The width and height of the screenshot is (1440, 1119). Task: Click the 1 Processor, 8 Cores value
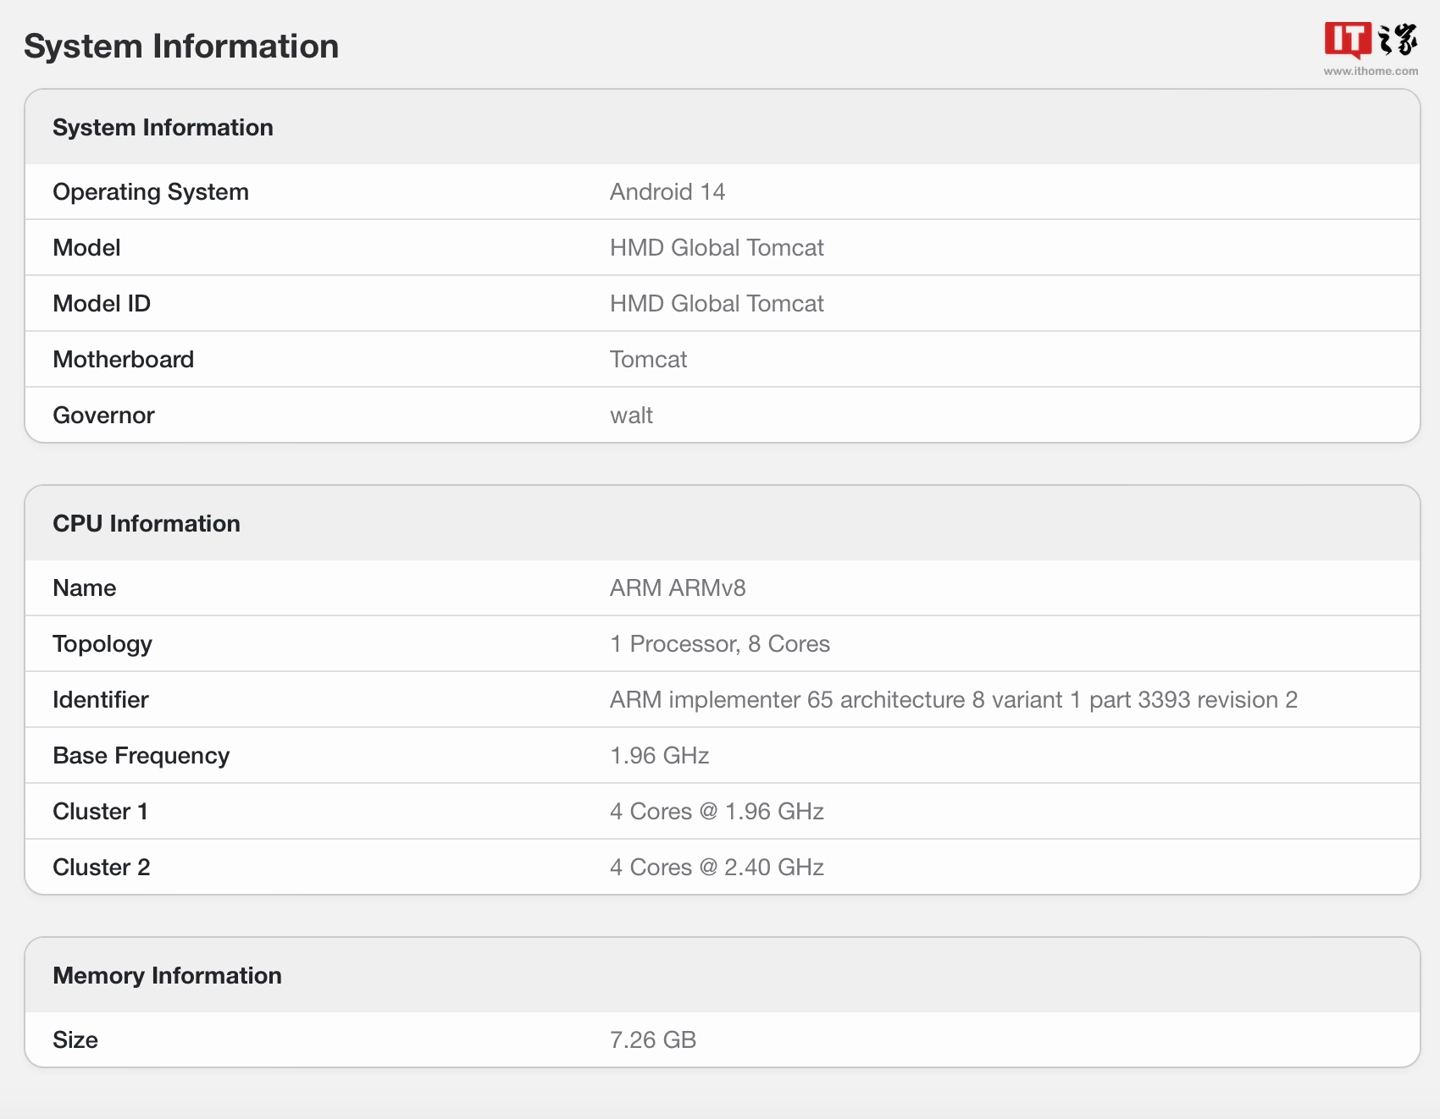pyautogui.click(x=719, y=644)
